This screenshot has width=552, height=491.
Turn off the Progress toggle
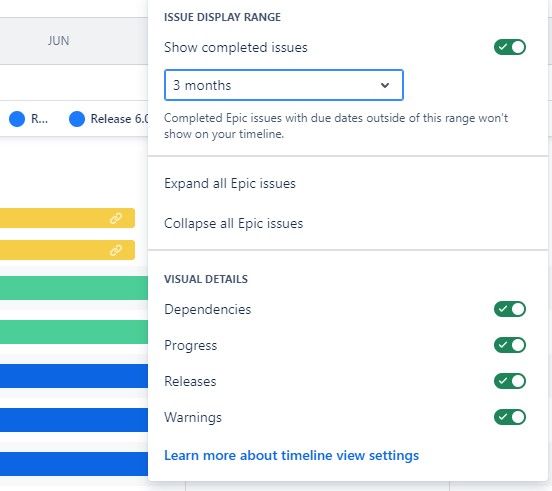tap(509, 345)
